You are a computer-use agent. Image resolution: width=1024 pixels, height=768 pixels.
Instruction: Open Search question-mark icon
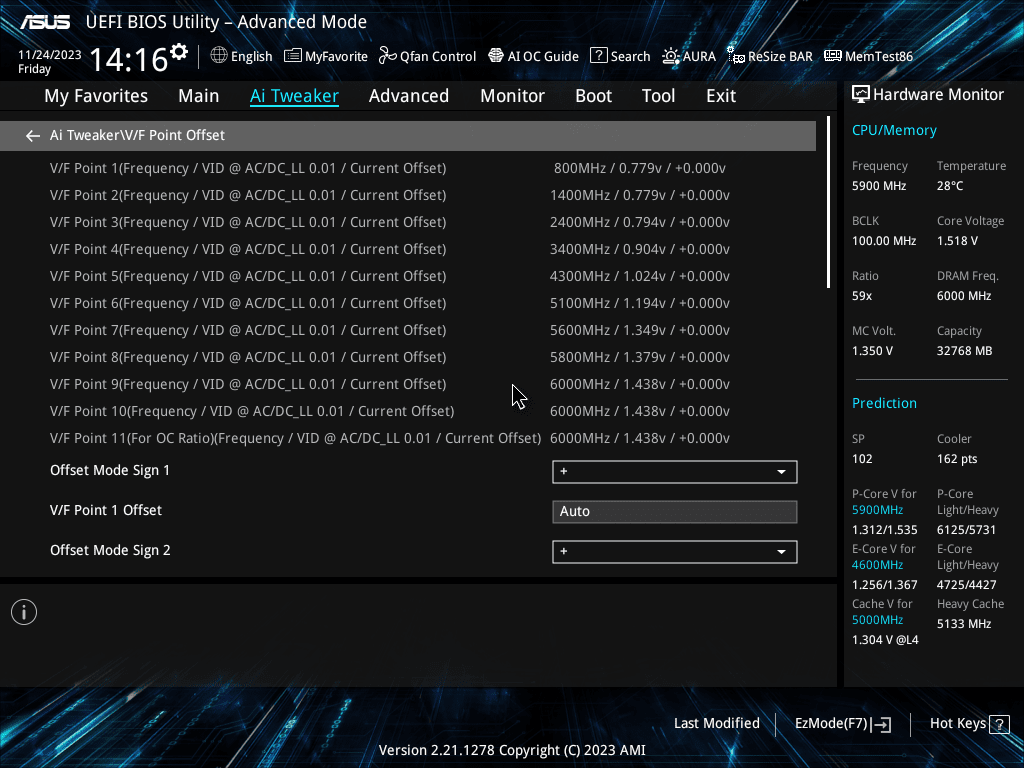[x=598, y=56]
